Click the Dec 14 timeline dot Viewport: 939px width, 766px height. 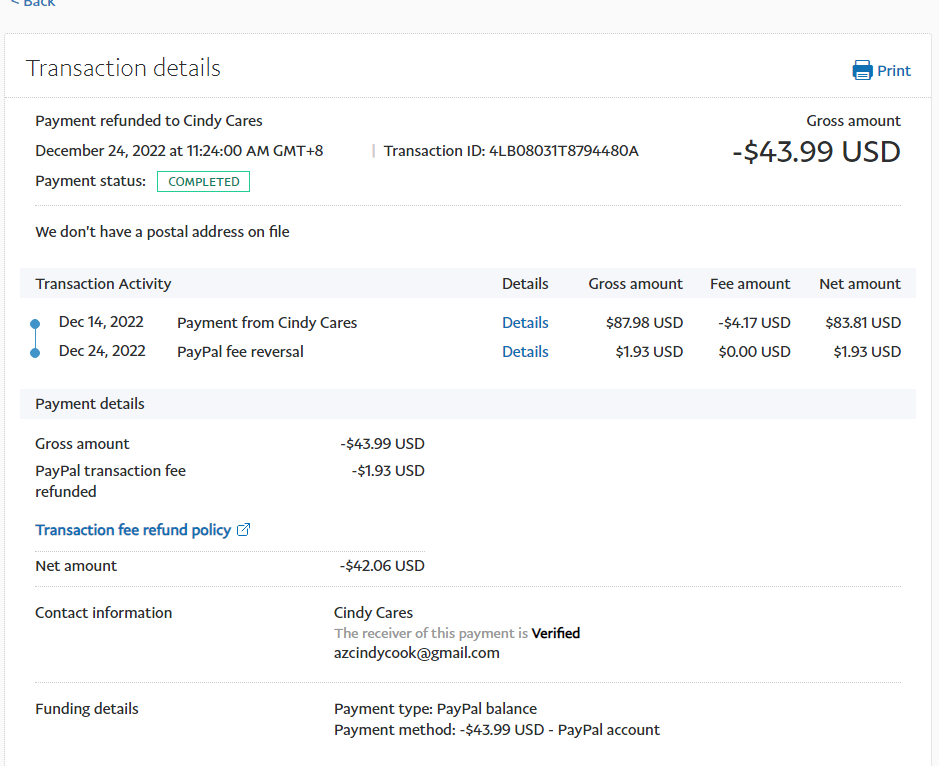tap(35, 324)
